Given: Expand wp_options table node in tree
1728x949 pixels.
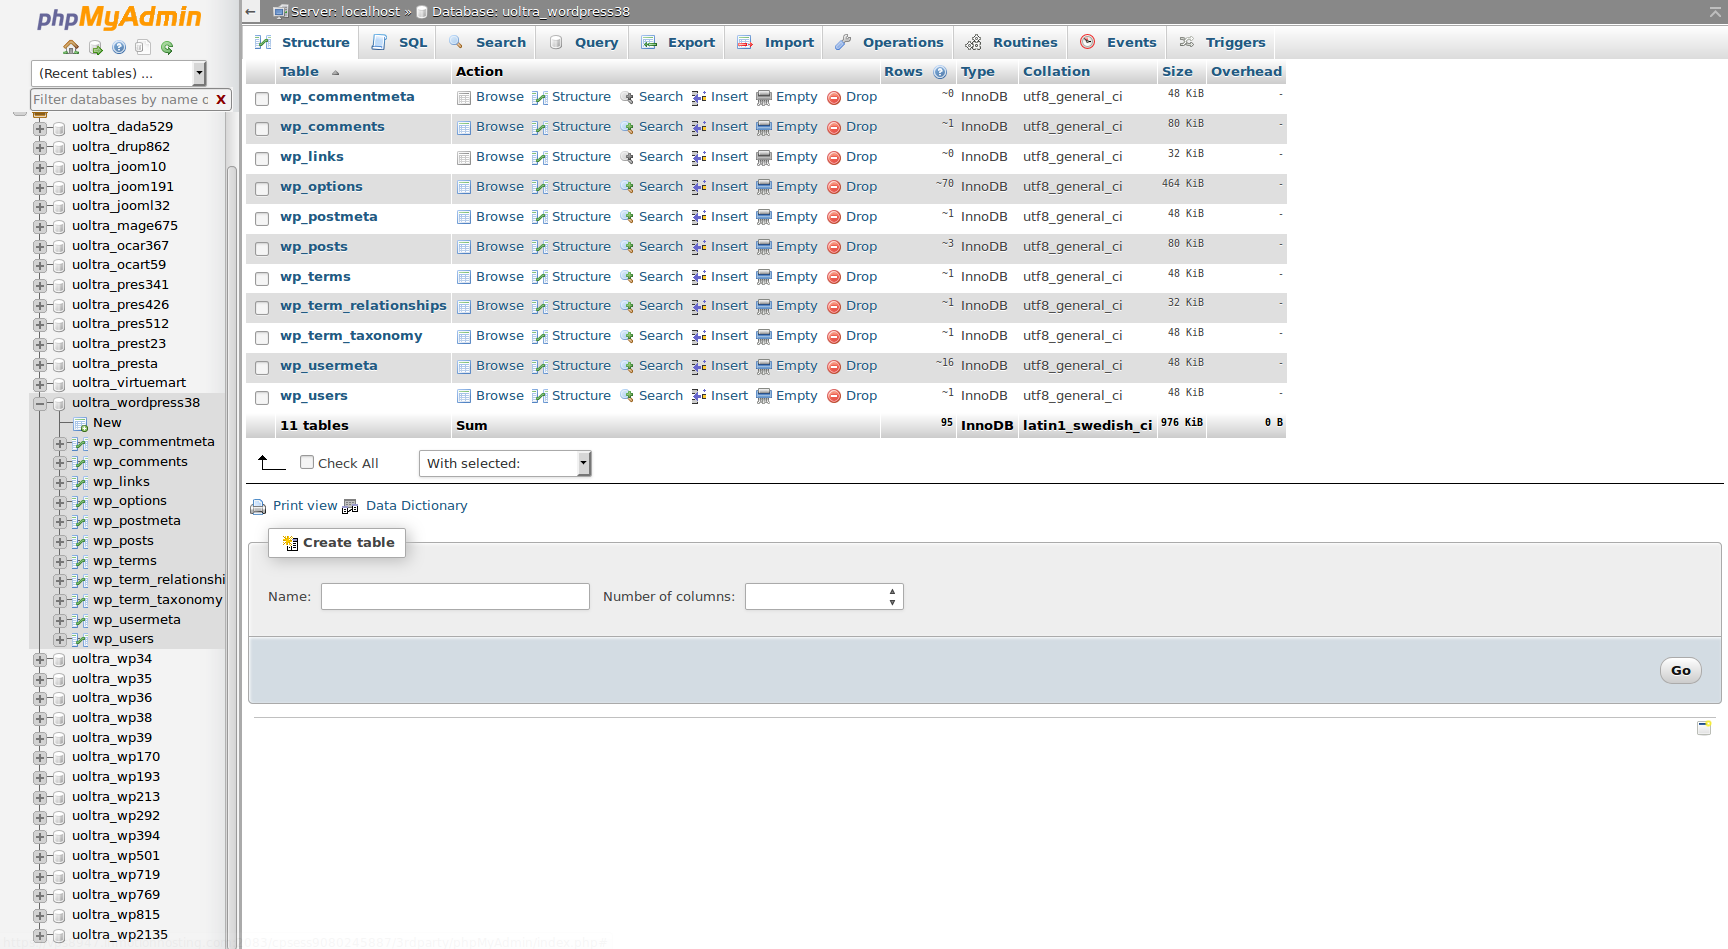Looking at the screenshot, I should click(60, 501).
